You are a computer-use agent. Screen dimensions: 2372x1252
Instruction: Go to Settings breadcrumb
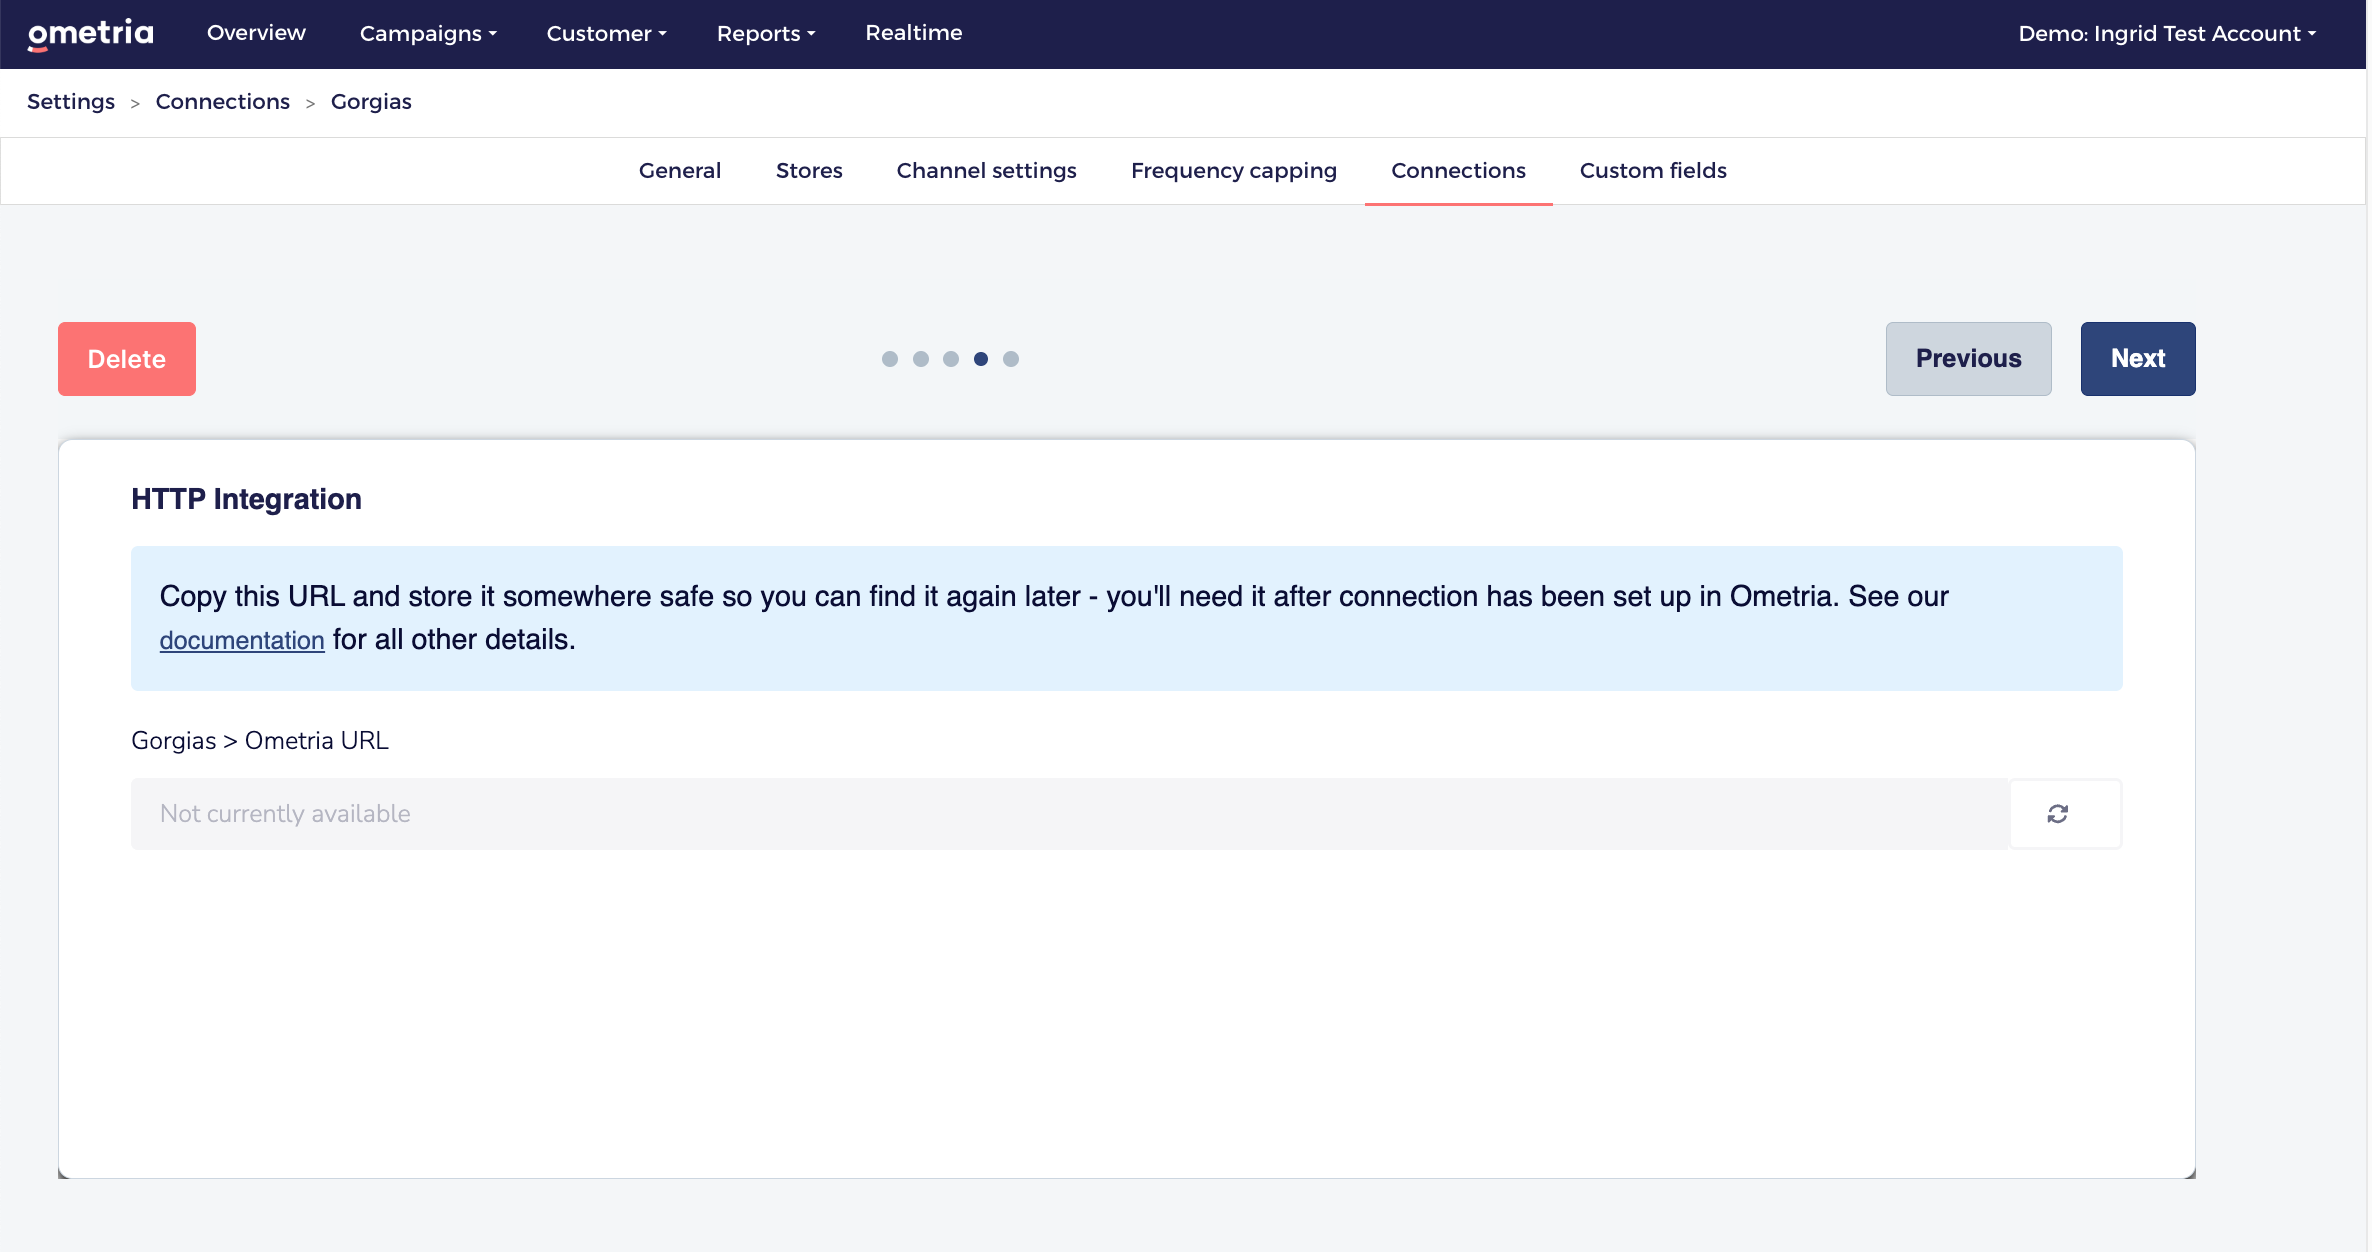(x=71, y=102)
